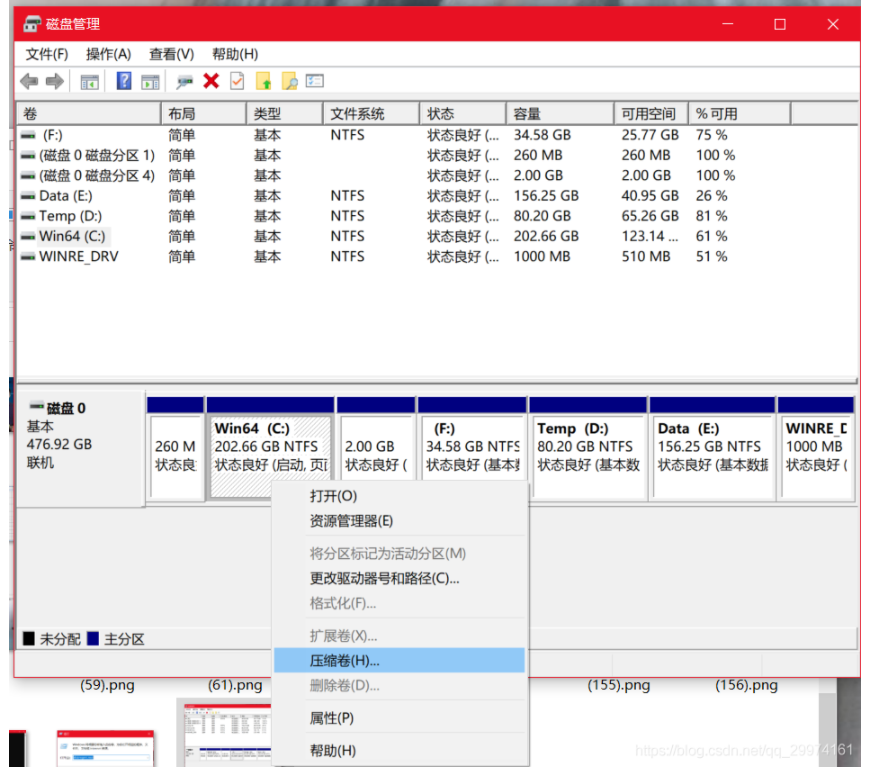
Task: Sort by the 卷 column header
Action: pyautogui.click(x=89, y=114)
